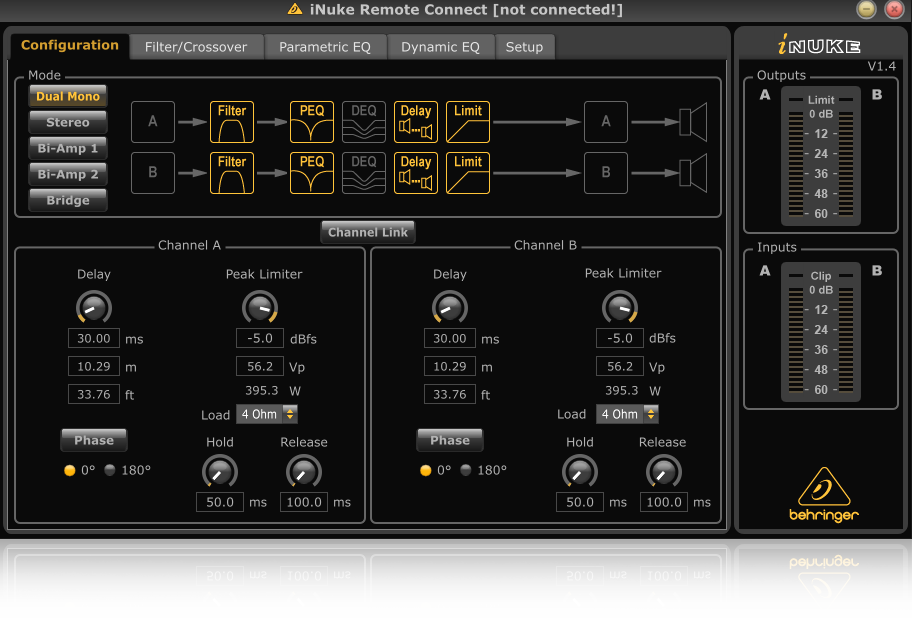This screenshot has width=912, height=618.
Task: Click the Channel A Delay knob
Action: 94,307
